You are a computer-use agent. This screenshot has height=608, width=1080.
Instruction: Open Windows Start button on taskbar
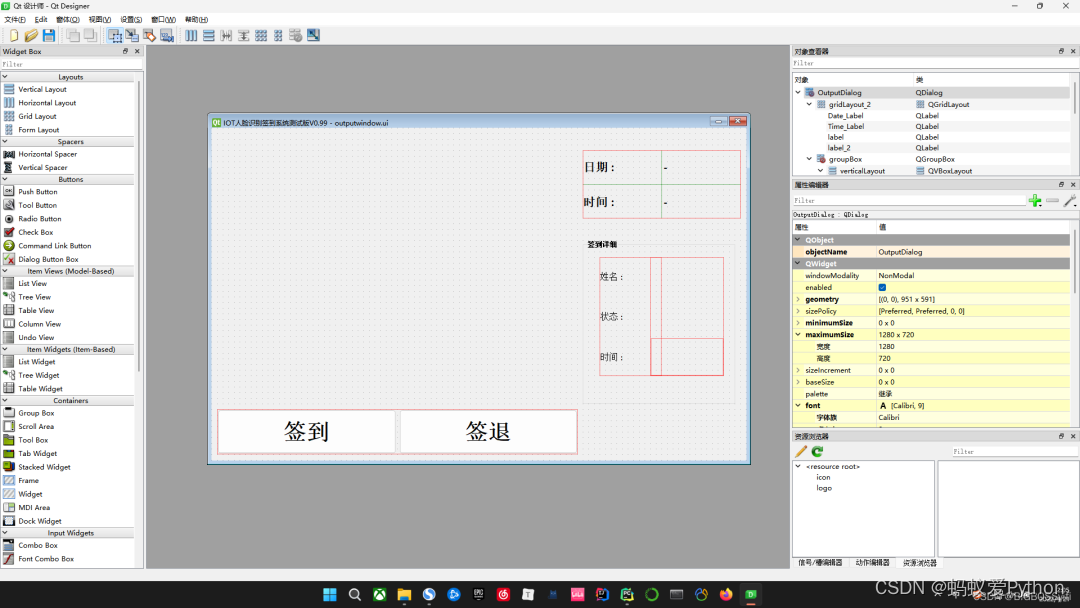tap(330, 594)
